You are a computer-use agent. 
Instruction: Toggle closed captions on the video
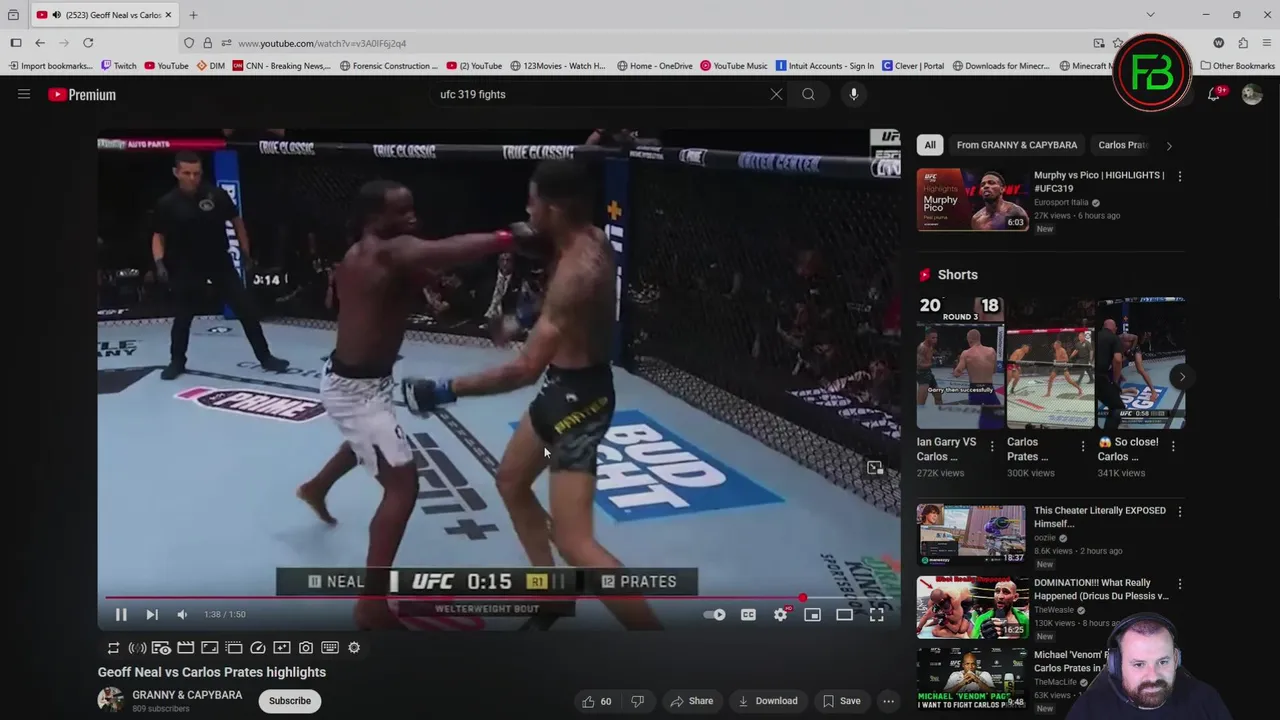pos(748,615)
